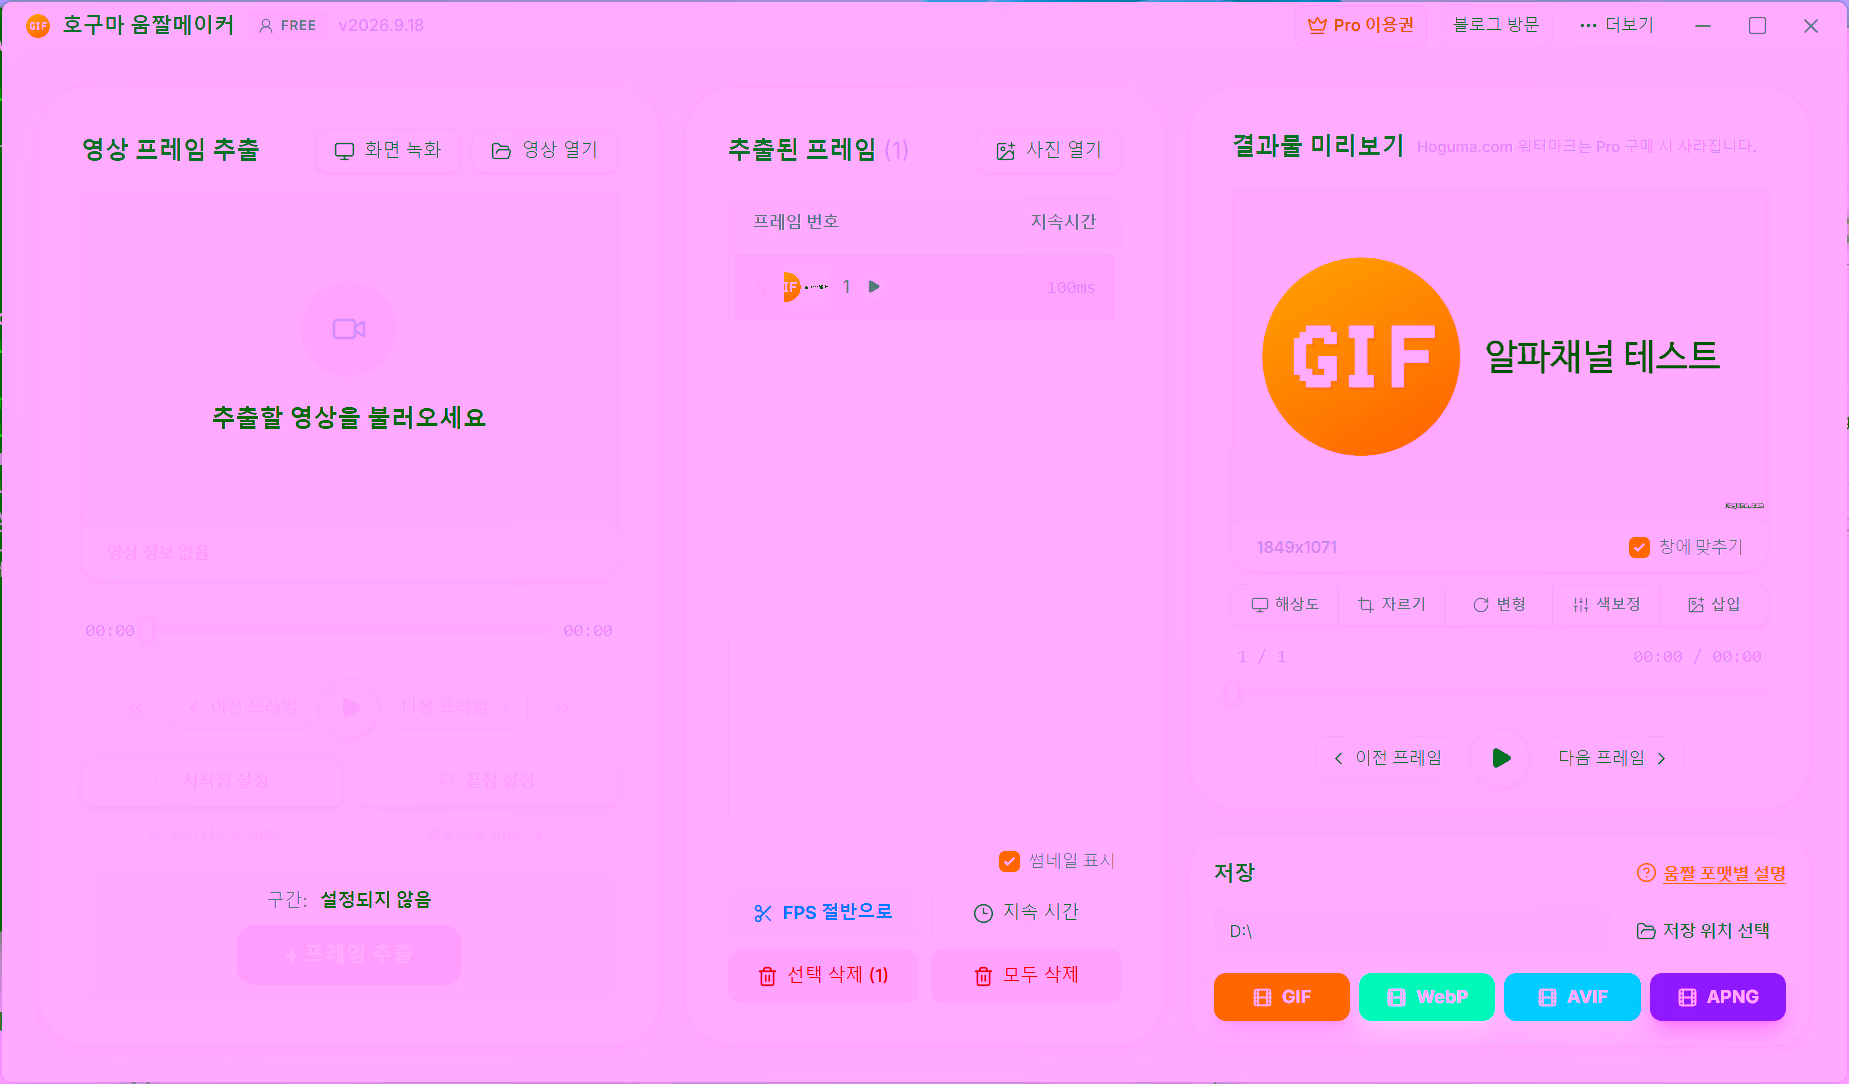Open the 변형 transform tool

[x=1499, y=605]
